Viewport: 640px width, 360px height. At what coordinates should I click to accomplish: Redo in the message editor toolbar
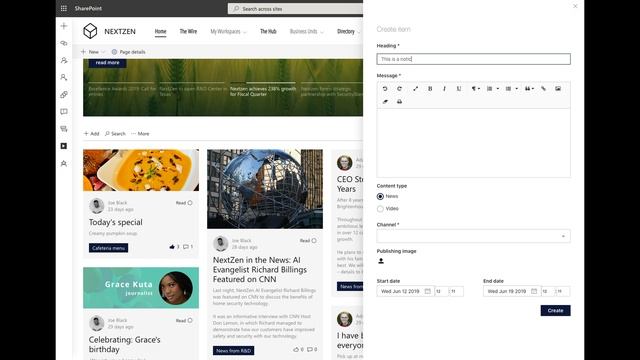tap(400, 89)
